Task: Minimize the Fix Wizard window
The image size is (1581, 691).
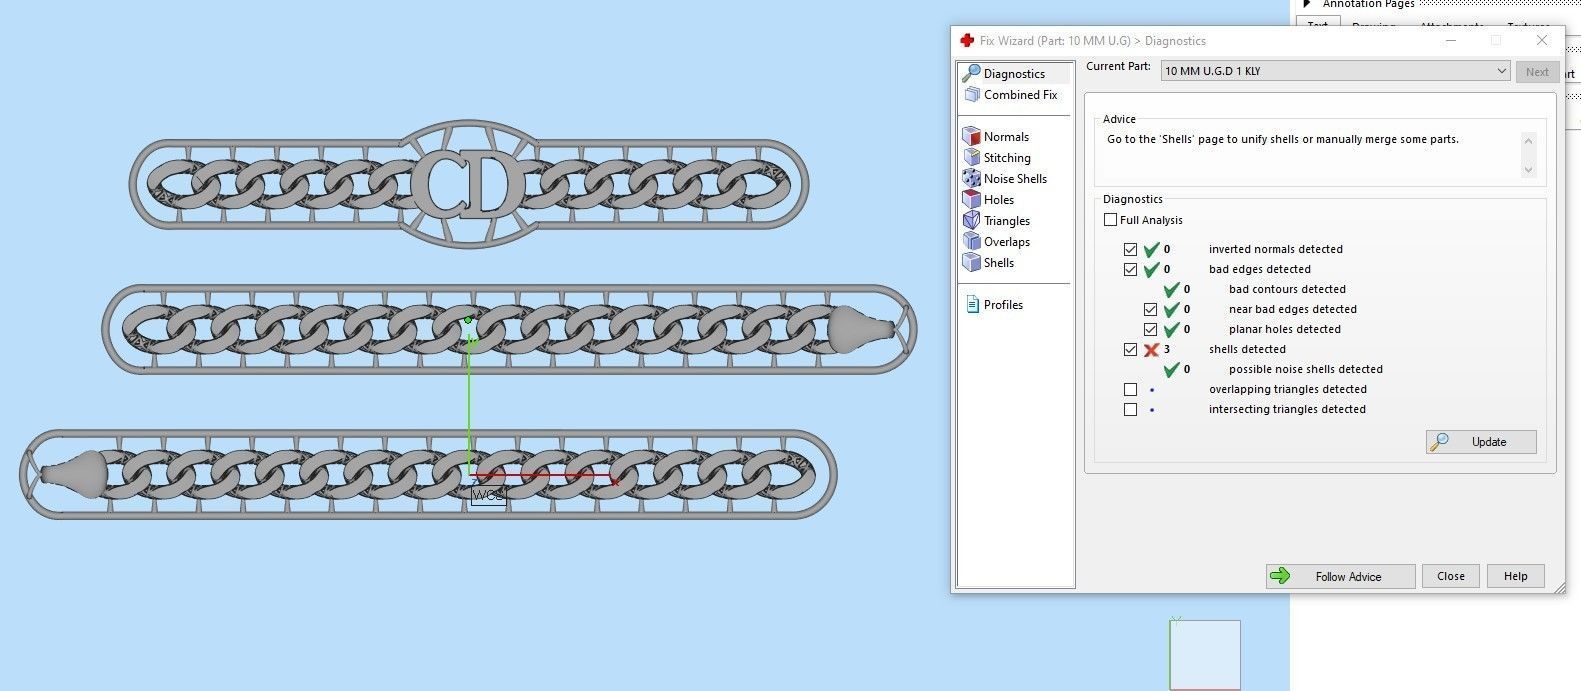Action: coord(1451,41)
